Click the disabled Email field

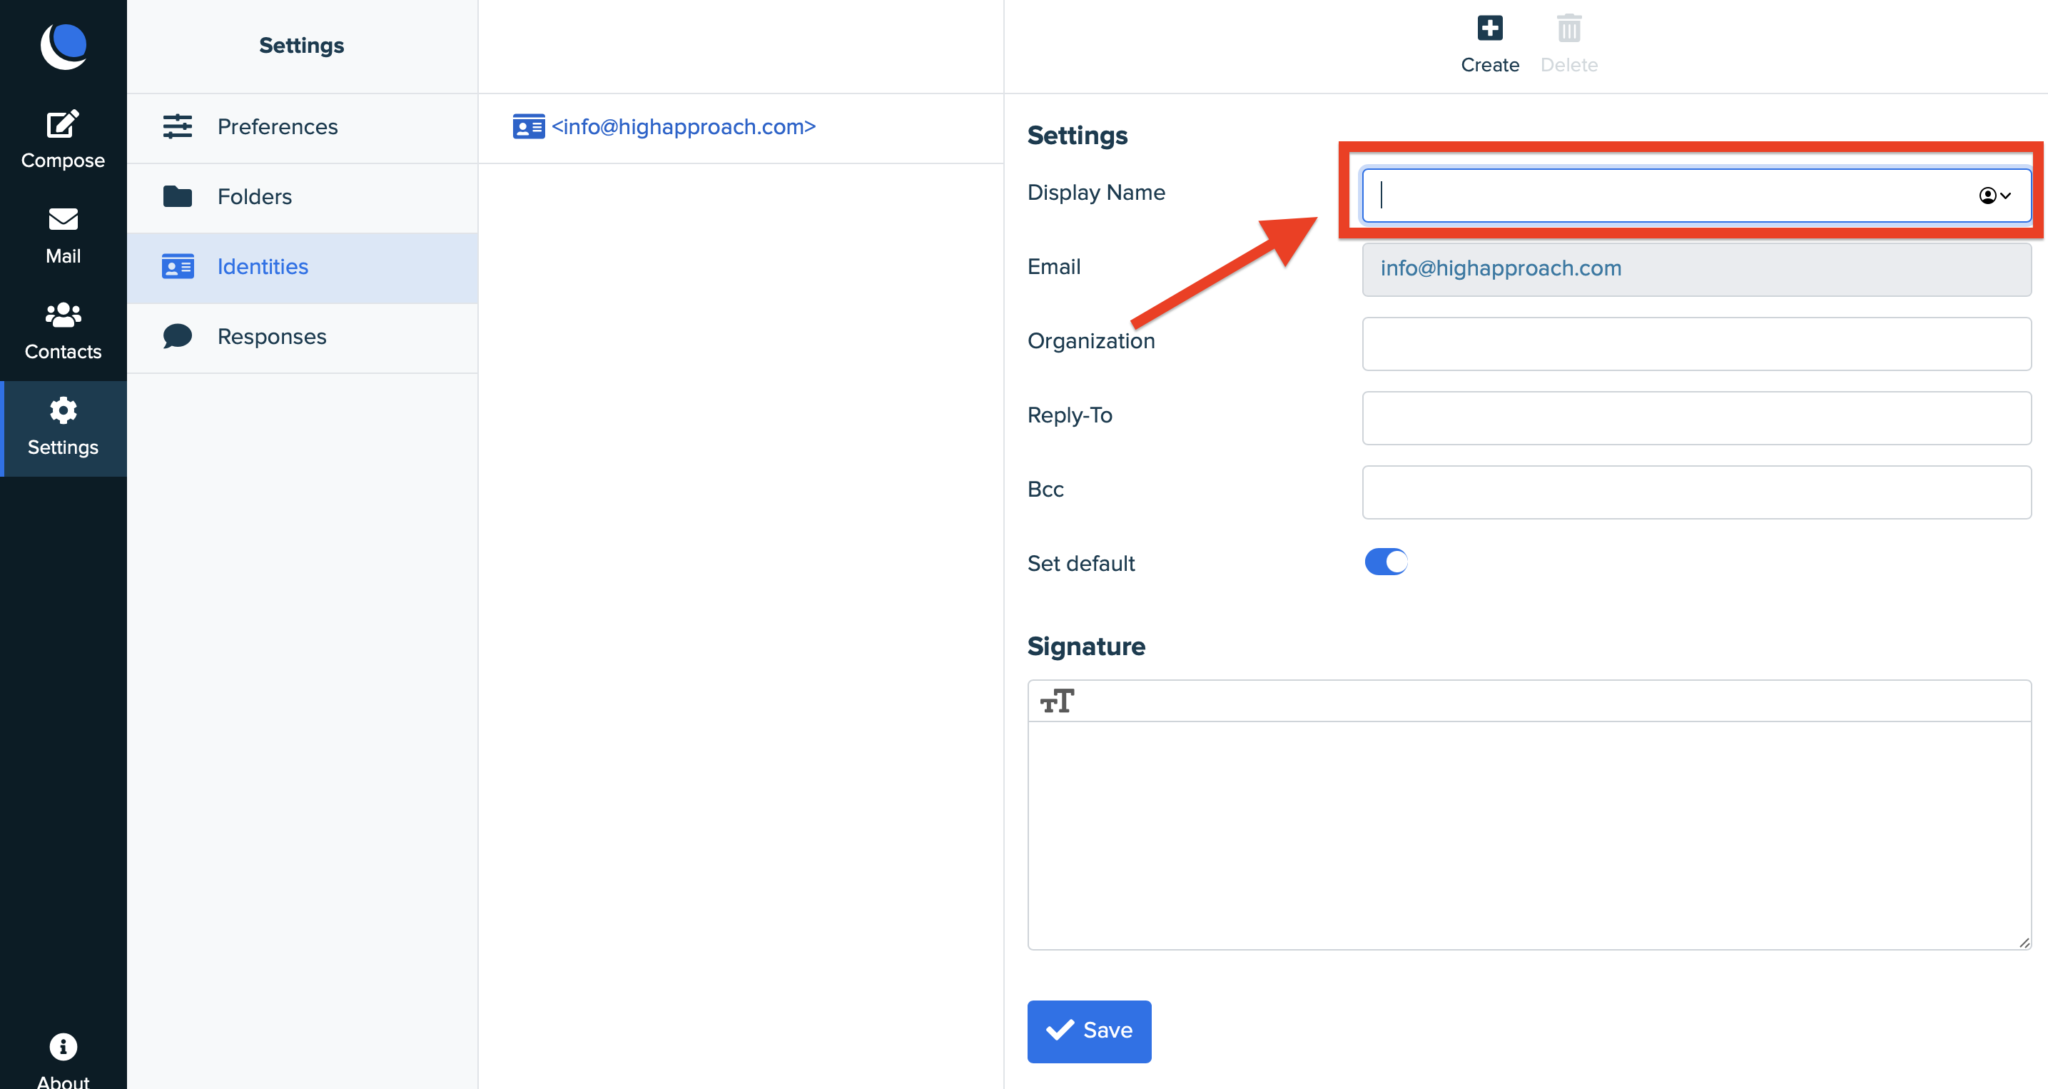tap(1696, 269)
